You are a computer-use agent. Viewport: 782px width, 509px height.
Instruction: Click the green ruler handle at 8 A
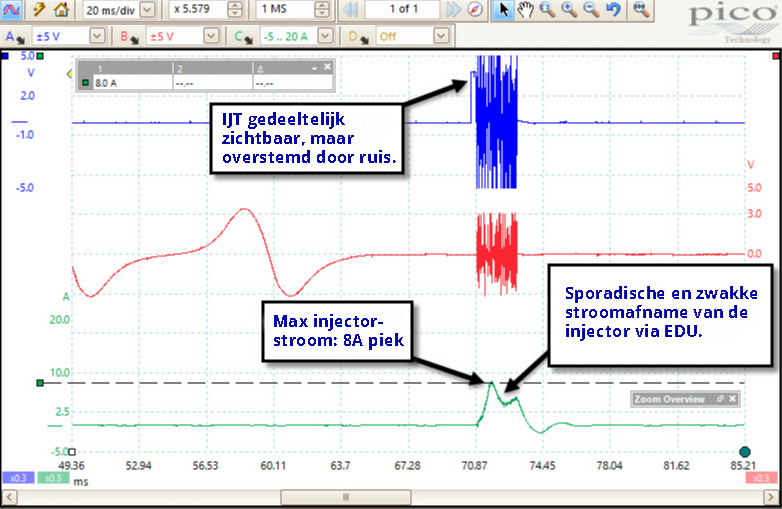pyautogui.click(x=40, y=383)
